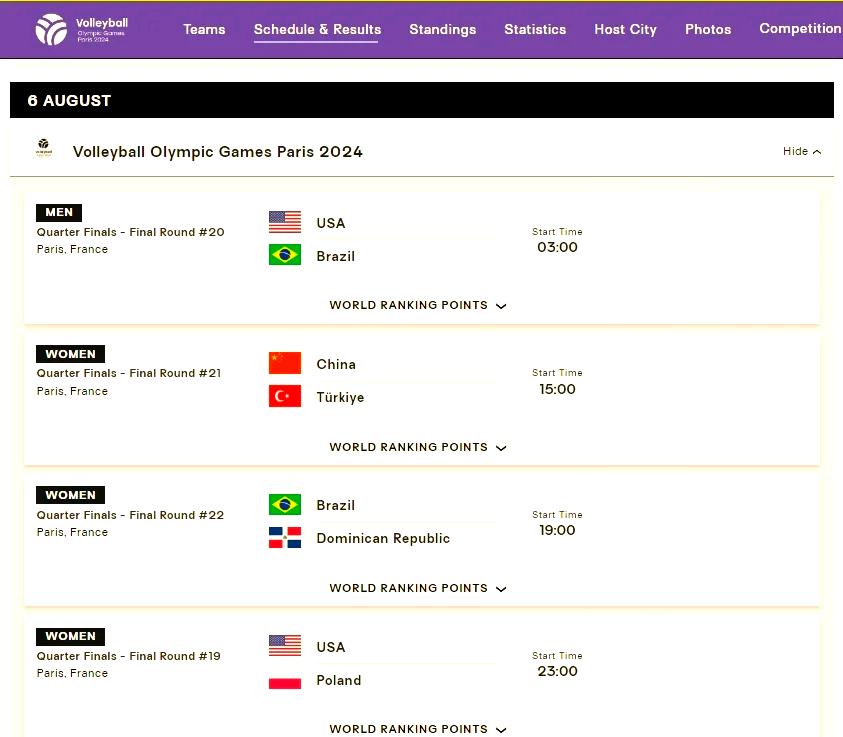Click the Volleyball Olympic Games Paris 2024 logo
This screenshot has height=737, width=843.
(x=82, y=29)
